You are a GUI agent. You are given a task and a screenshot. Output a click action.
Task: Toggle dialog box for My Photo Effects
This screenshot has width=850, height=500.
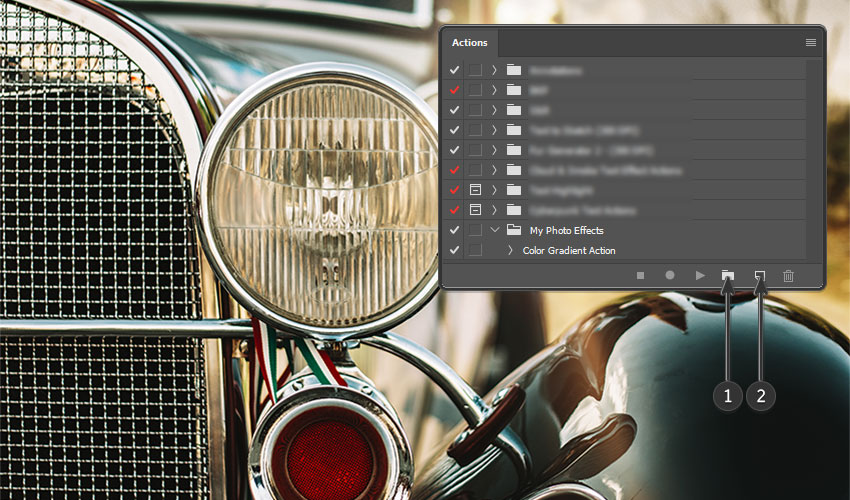(475, 230)
